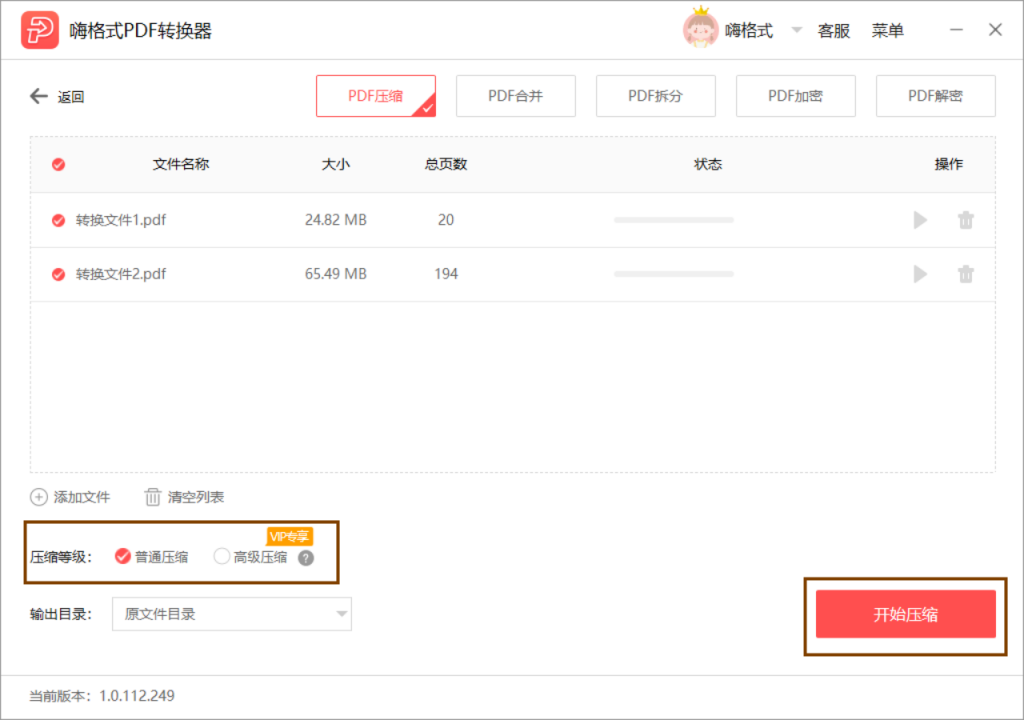Viewport: 1024px width, 720px height.
Task: Select the 普通压缩 radio option
Action: [123, 556]
